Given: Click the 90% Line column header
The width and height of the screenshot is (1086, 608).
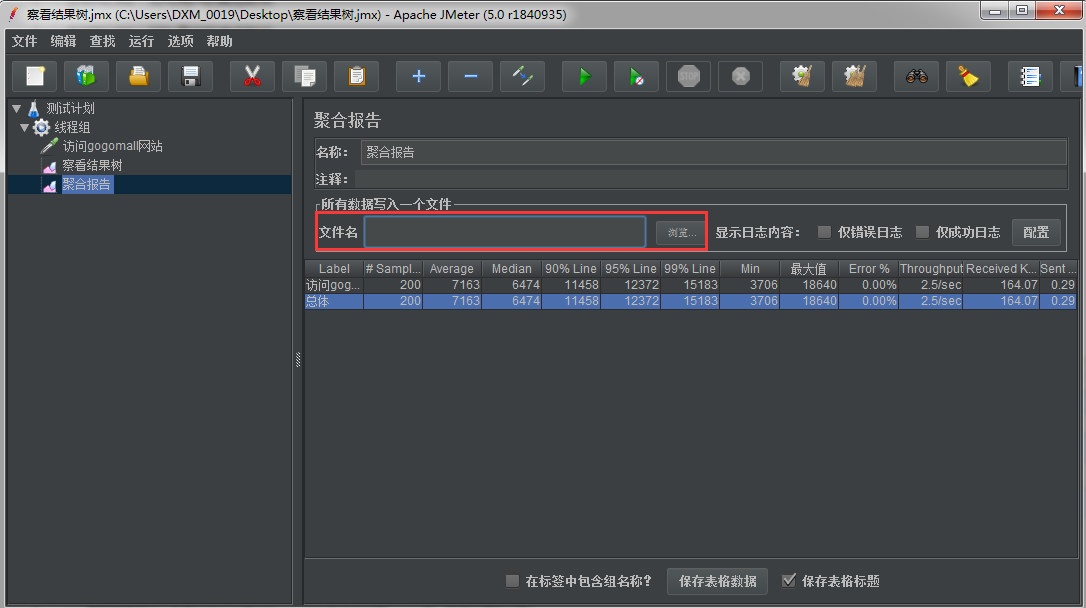Looking at the screenshot, I should click(x=571, y=269).
